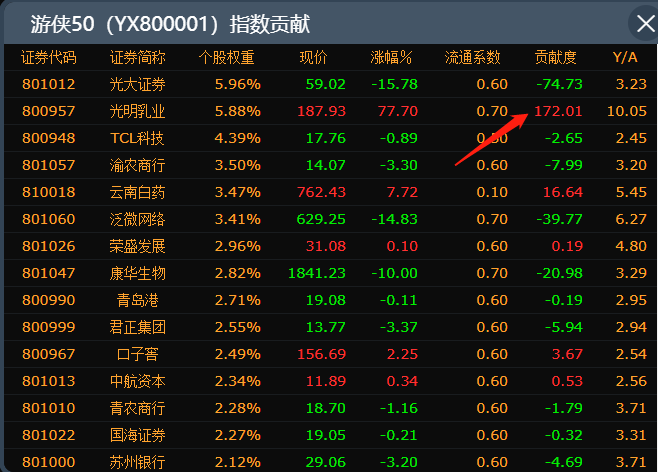
Task: Click 青岛港 stock name
Action: tap(138, 300)
